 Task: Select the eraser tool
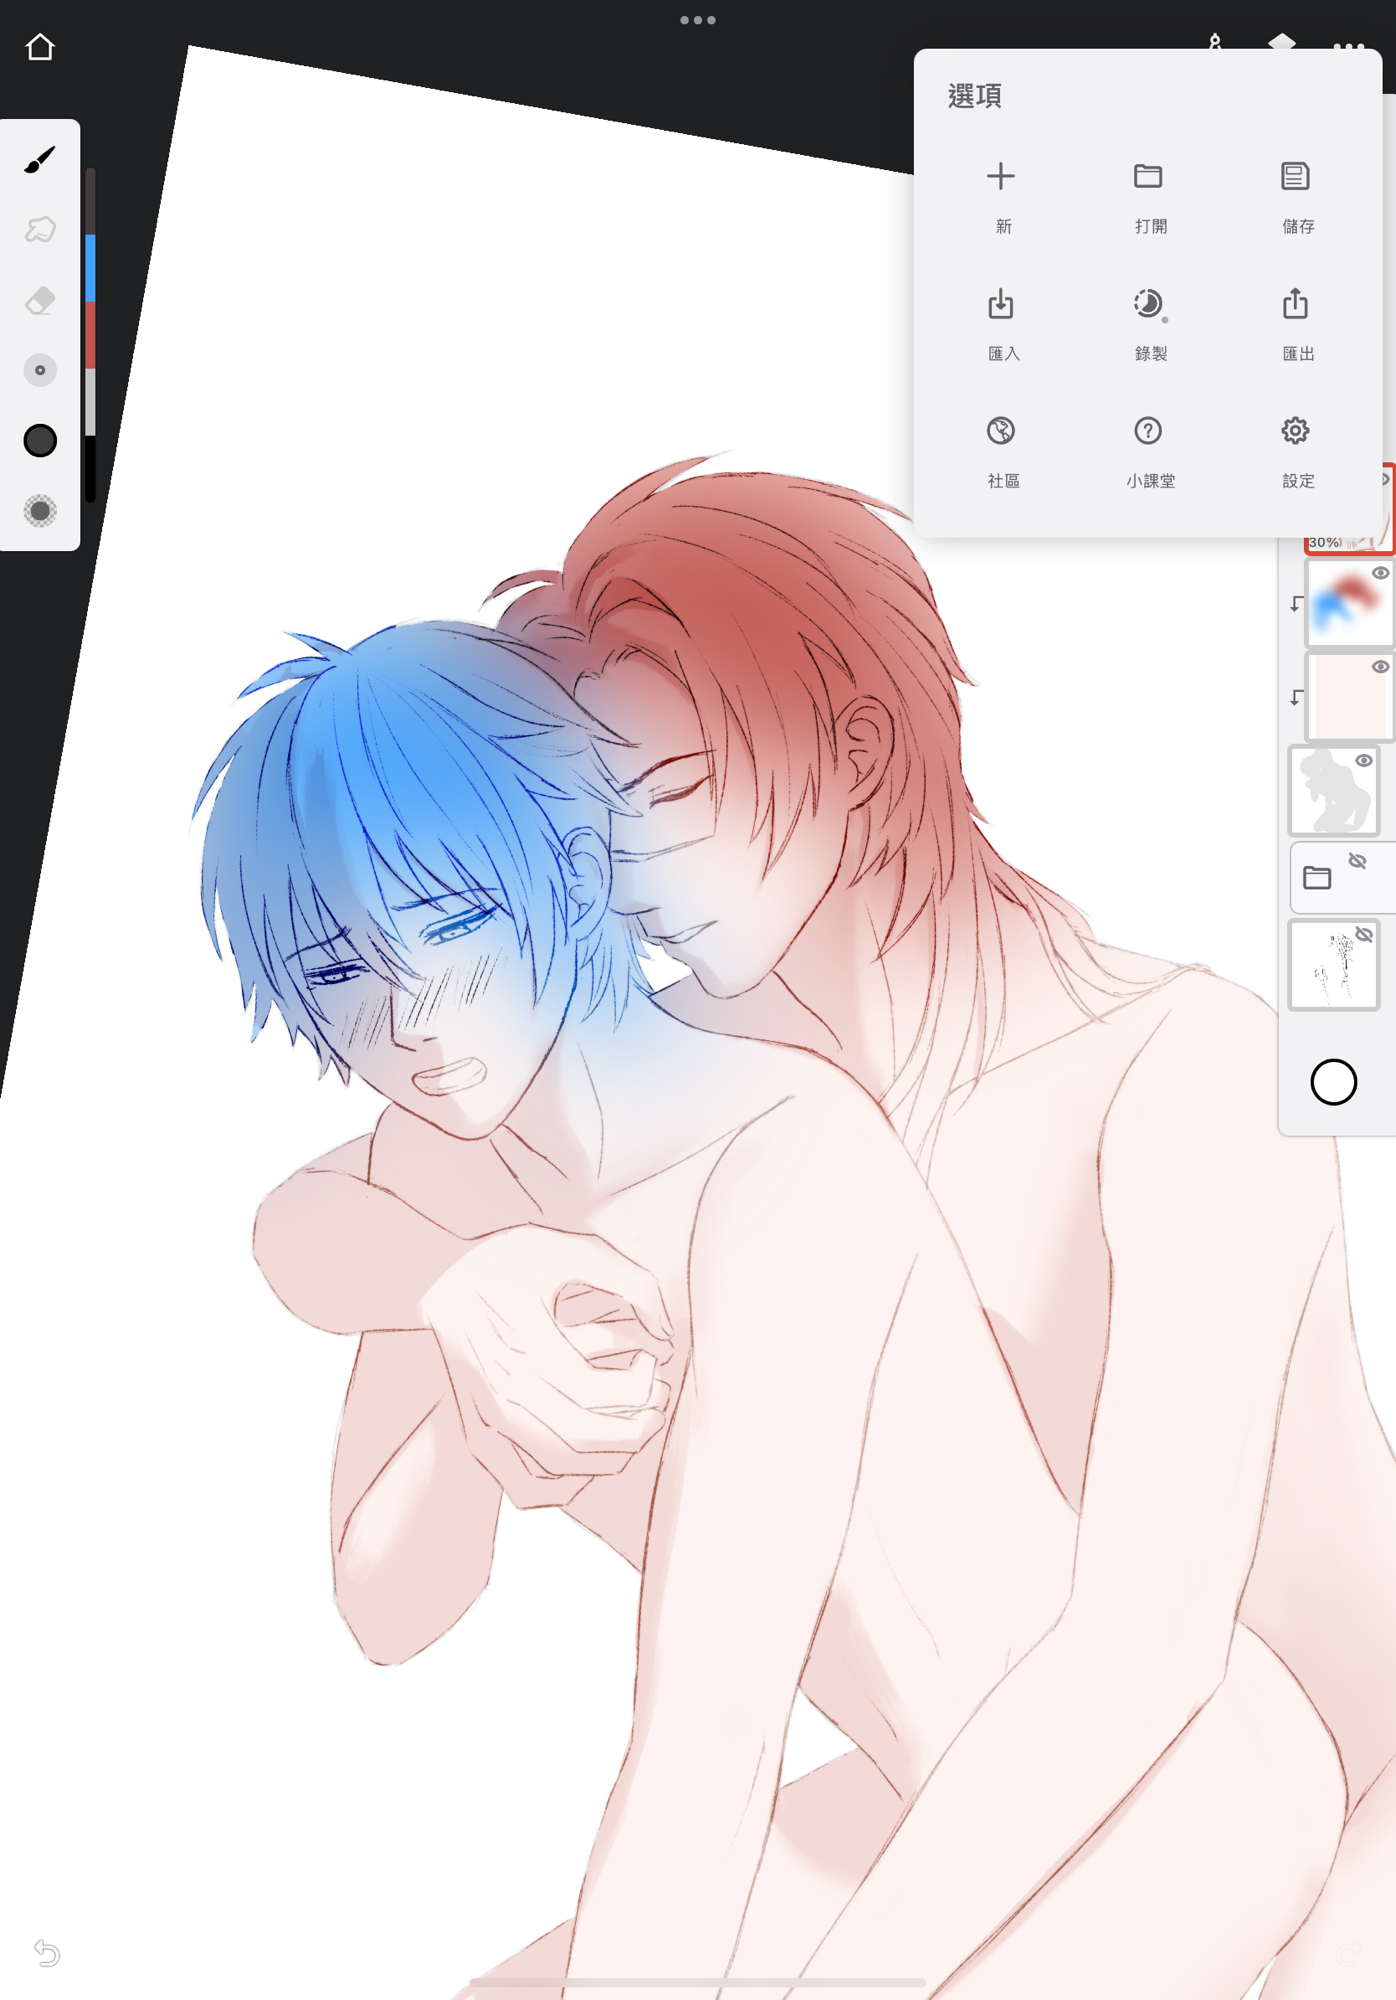[x=40, y=300]
